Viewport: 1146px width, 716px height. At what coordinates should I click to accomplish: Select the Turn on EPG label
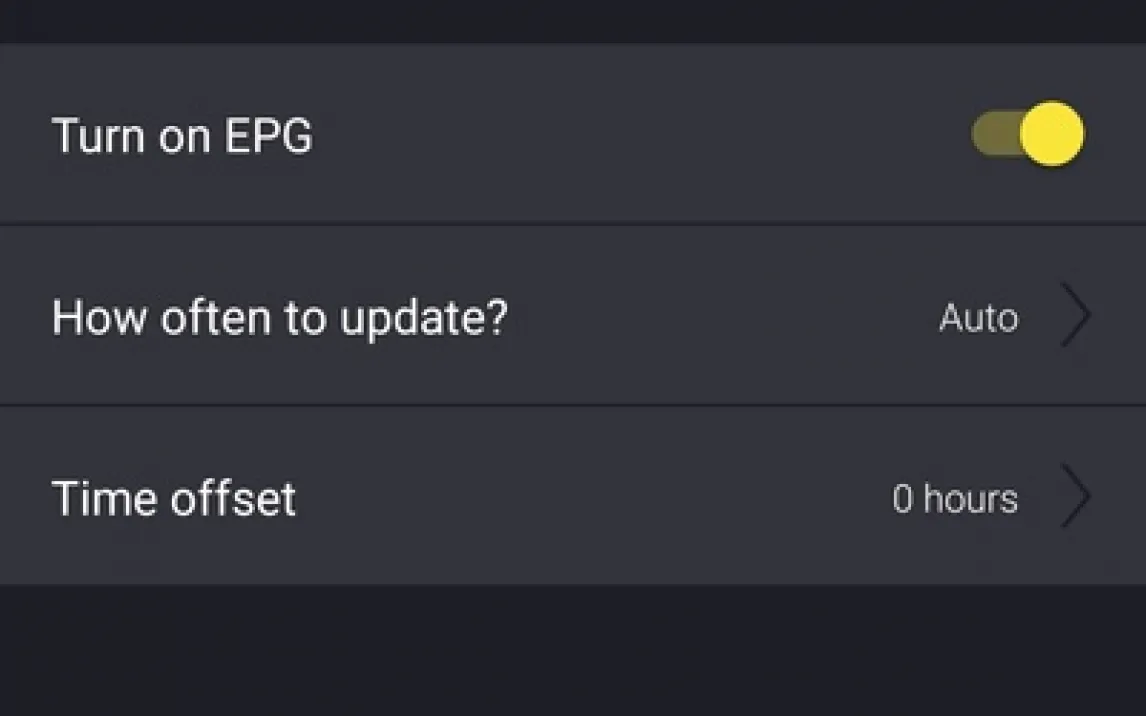pos(182,136)
